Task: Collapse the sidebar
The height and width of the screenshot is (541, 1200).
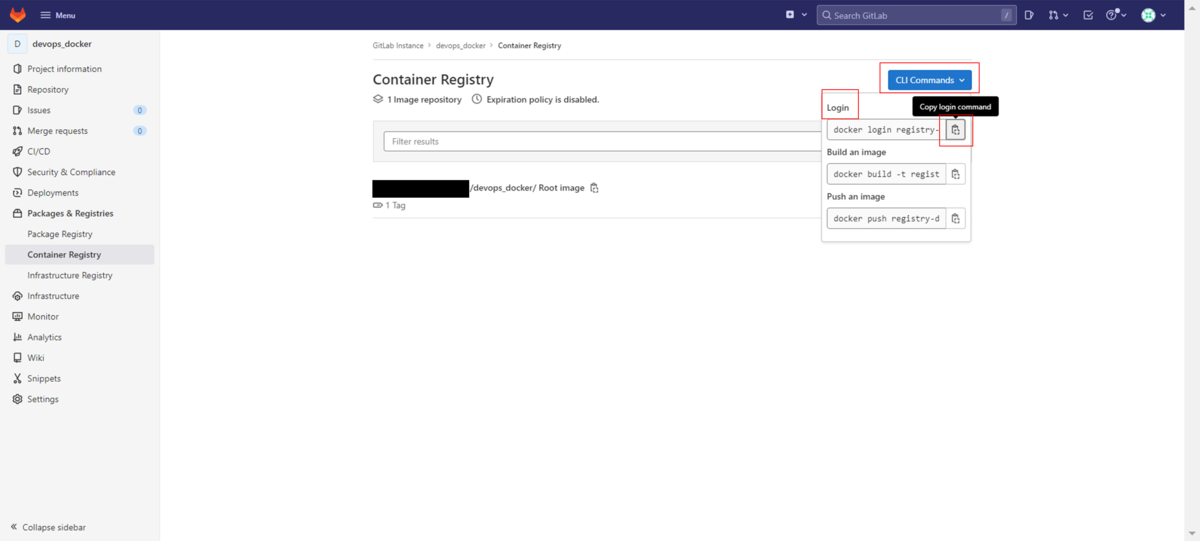Action: 48,527
